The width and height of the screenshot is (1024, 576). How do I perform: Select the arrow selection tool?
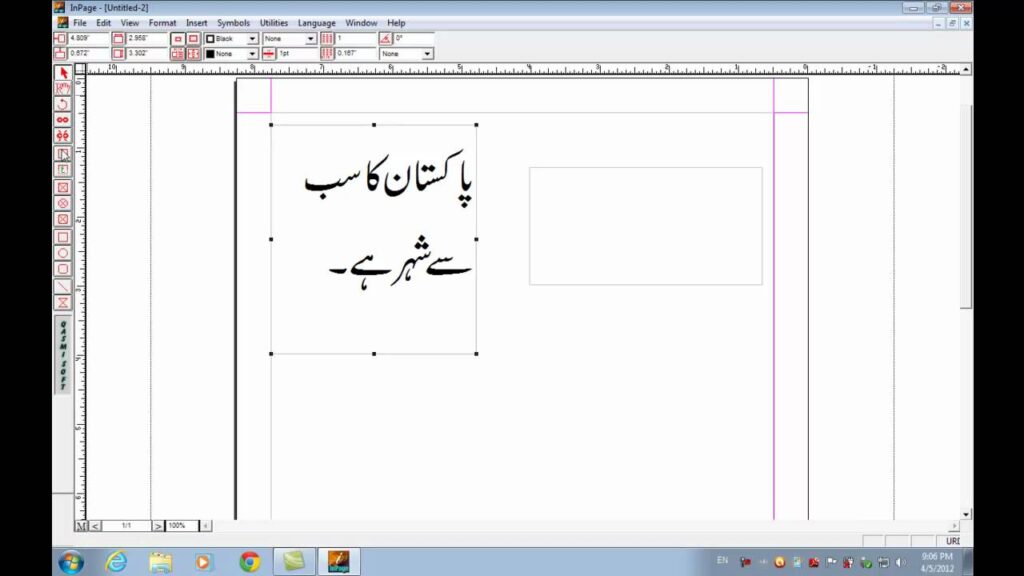click(62, 72)
